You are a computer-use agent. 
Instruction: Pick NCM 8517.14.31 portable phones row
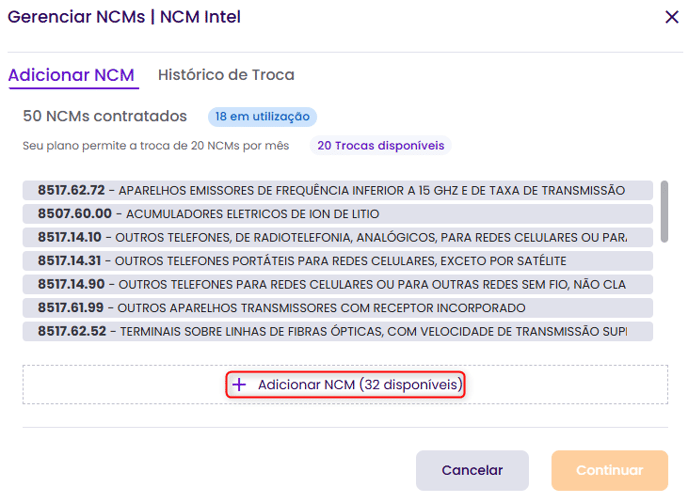338,261
